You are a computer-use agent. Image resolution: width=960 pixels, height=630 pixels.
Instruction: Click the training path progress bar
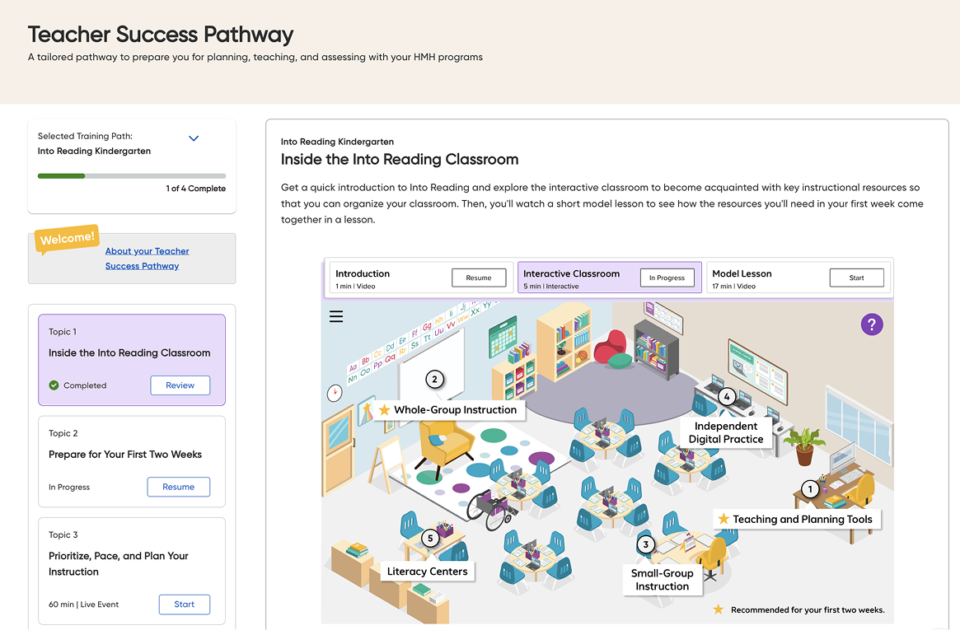[131, 176]
